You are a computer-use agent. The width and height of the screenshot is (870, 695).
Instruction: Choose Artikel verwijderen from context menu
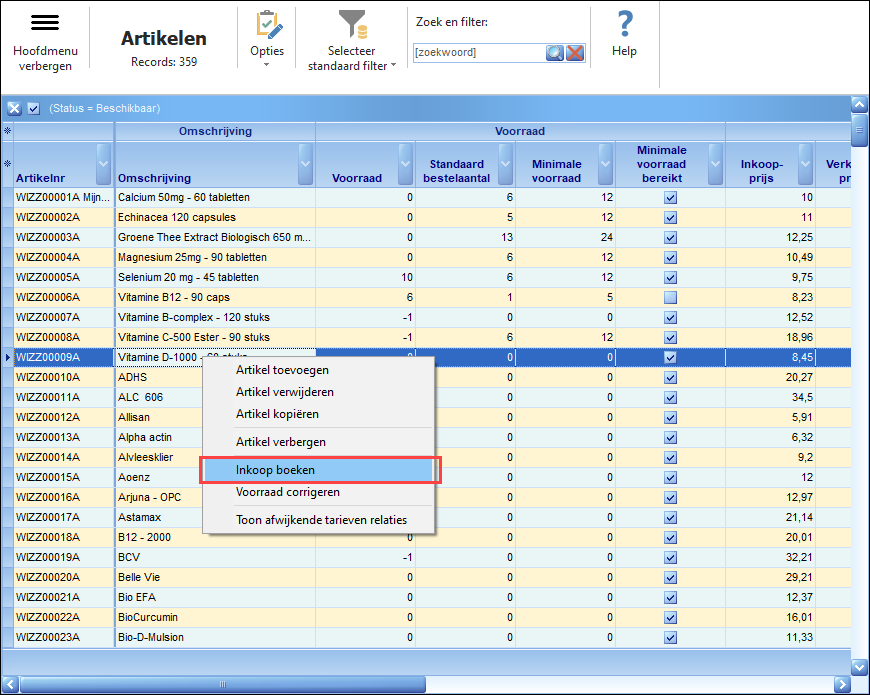[318, 392]
